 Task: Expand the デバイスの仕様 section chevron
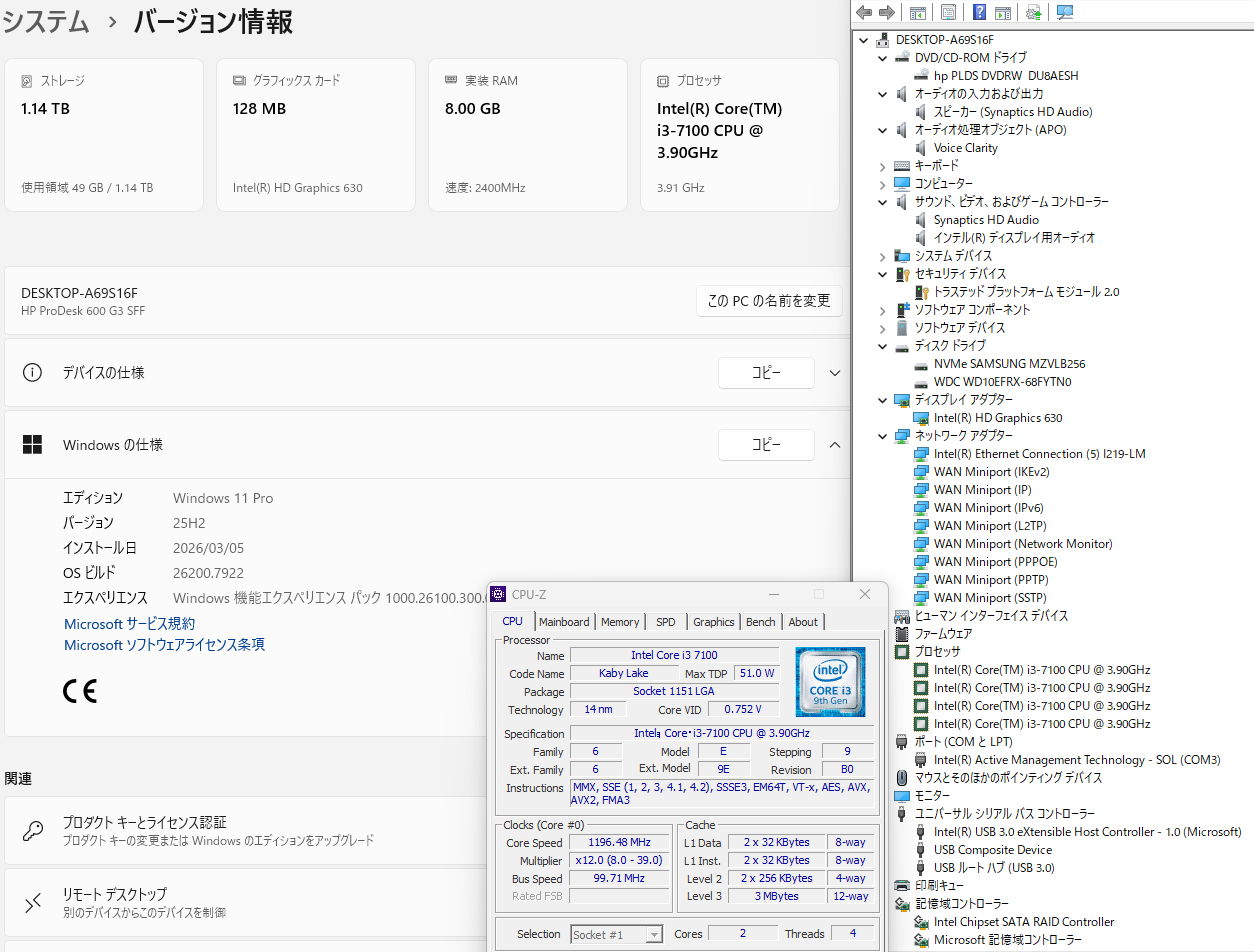[x=835, y=373]
